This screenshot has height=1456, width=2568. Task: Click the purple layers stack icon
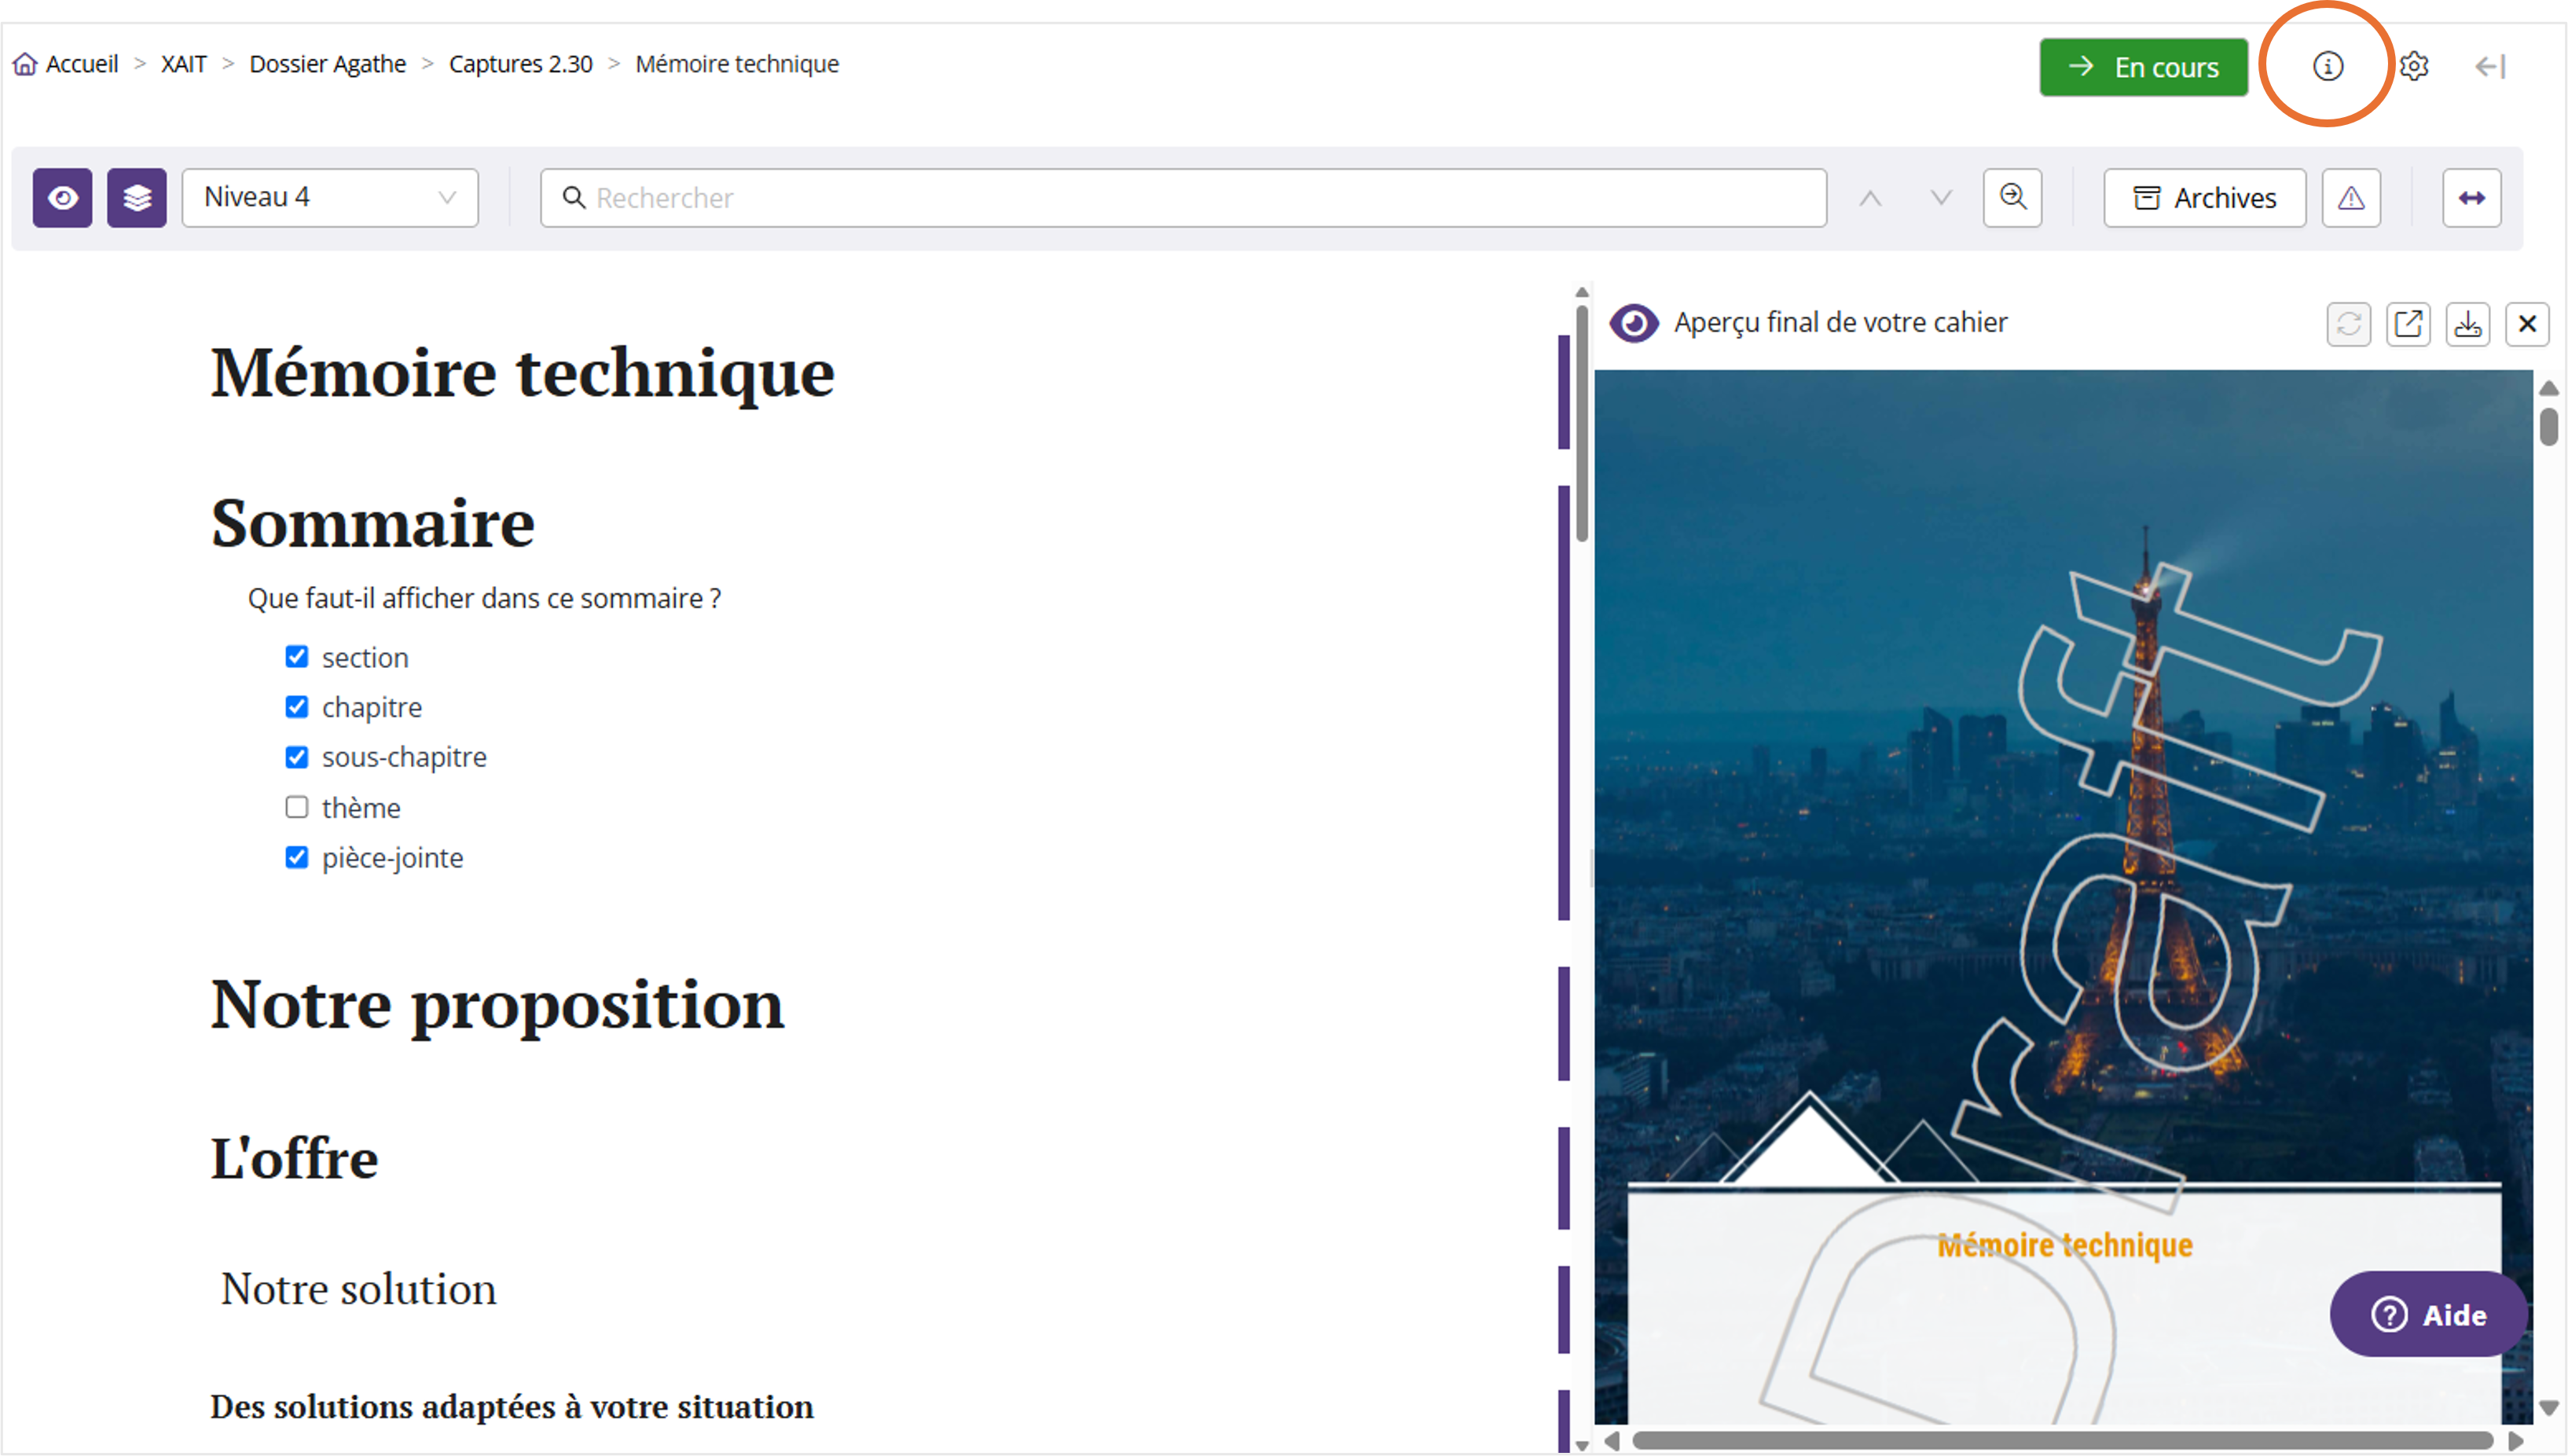point(137,198)
